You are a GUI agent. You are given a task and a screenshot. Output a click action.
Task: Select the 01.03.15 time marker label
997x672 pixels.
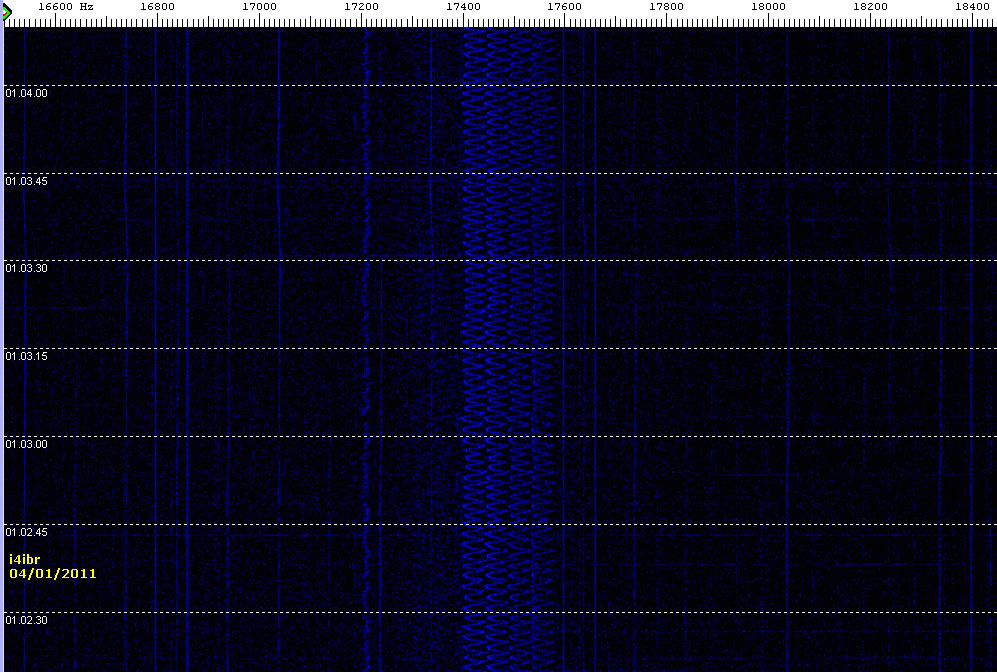(x=26, y=356)
